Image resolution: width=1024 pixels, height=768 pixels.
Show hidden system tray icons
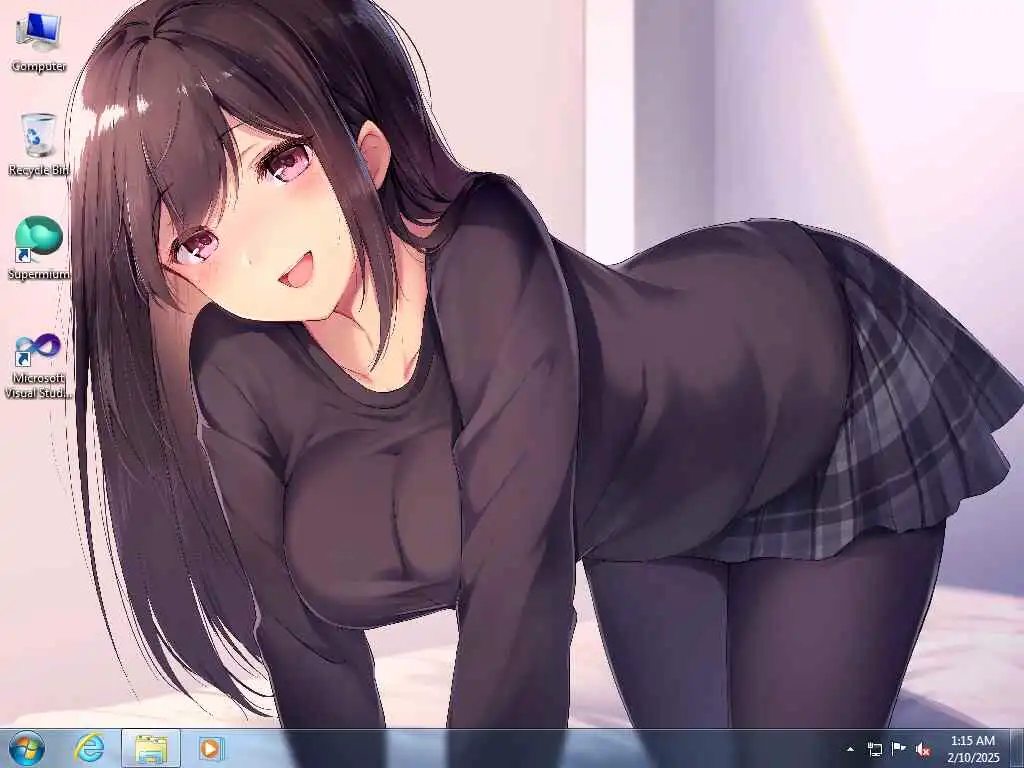coord(850,749)
